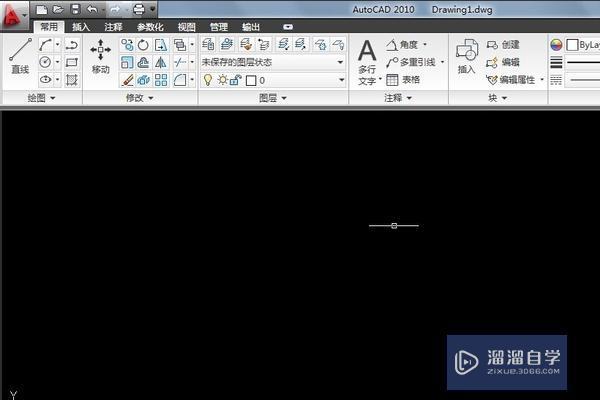600x400 pixels.
Task: Click the Scale tool icon
Action: [127, 62]
